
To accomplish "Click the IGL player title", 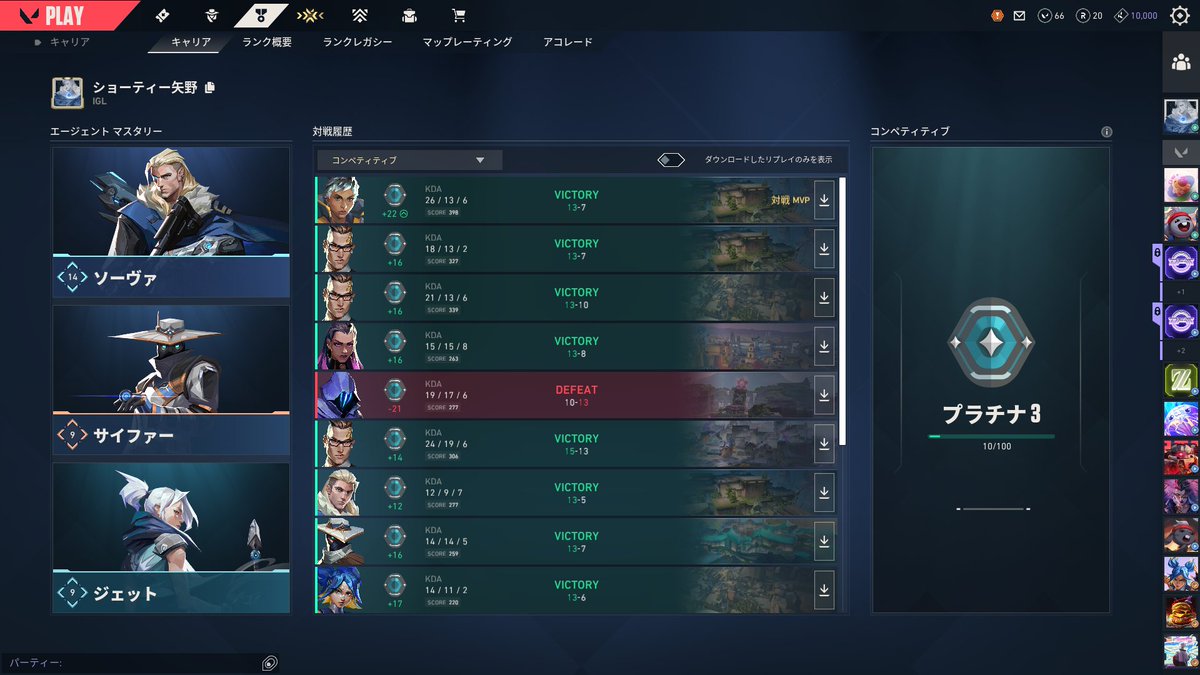I will click(99, 101).
